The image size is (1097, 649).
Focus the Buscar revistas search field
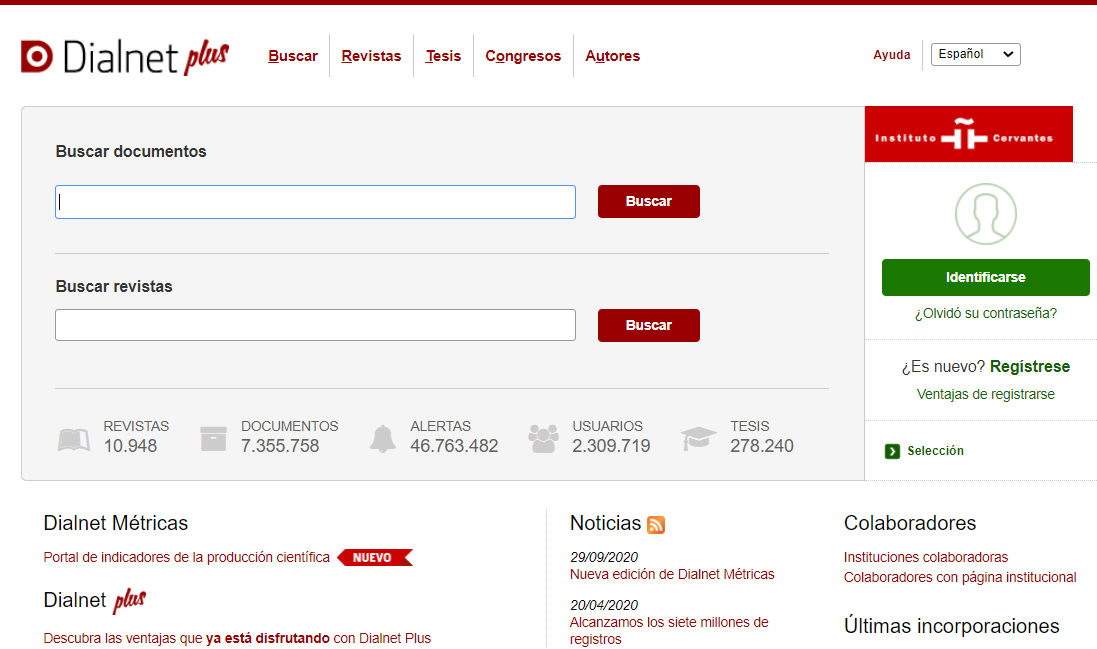pos(316,325)
